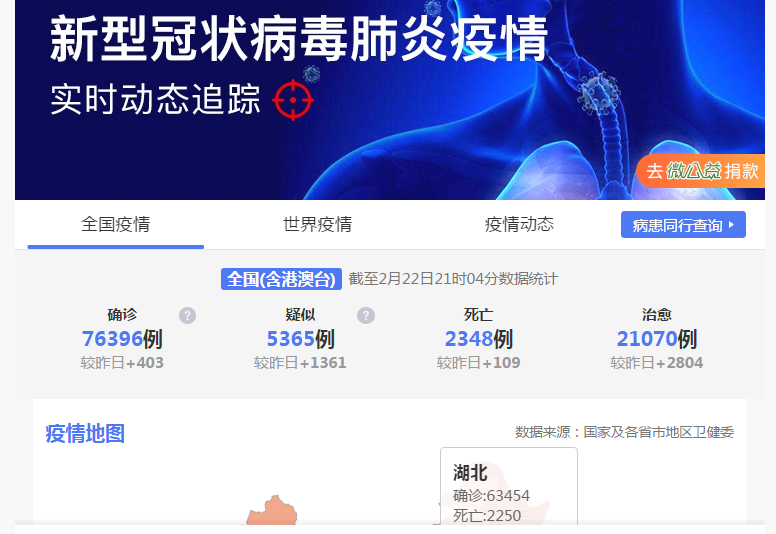Select the 疫情动态 tab
The width and height of the screenshot is (776, 534).
519,224
